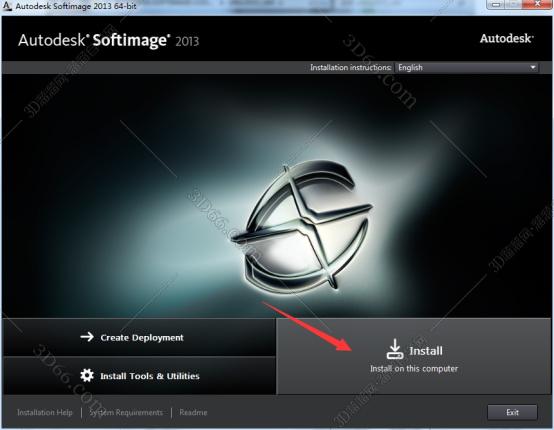Image resolution: width=554 pixels, height=430 pixels.
Task: Open the Installation Help link
Action: [45, 412]
